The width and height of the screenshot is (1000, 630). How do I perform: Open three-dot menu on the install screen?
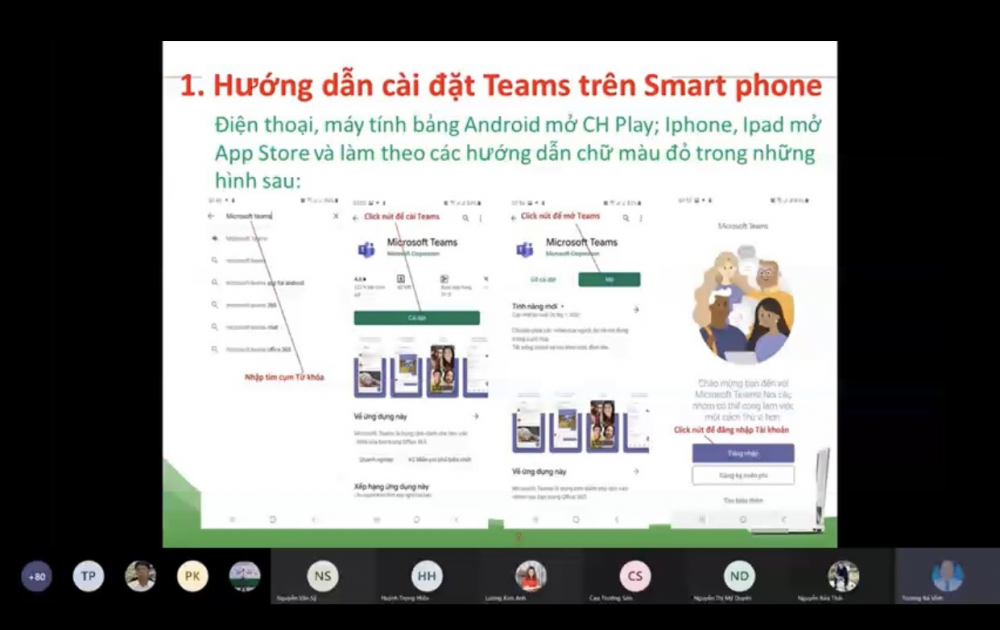[480, 217]
